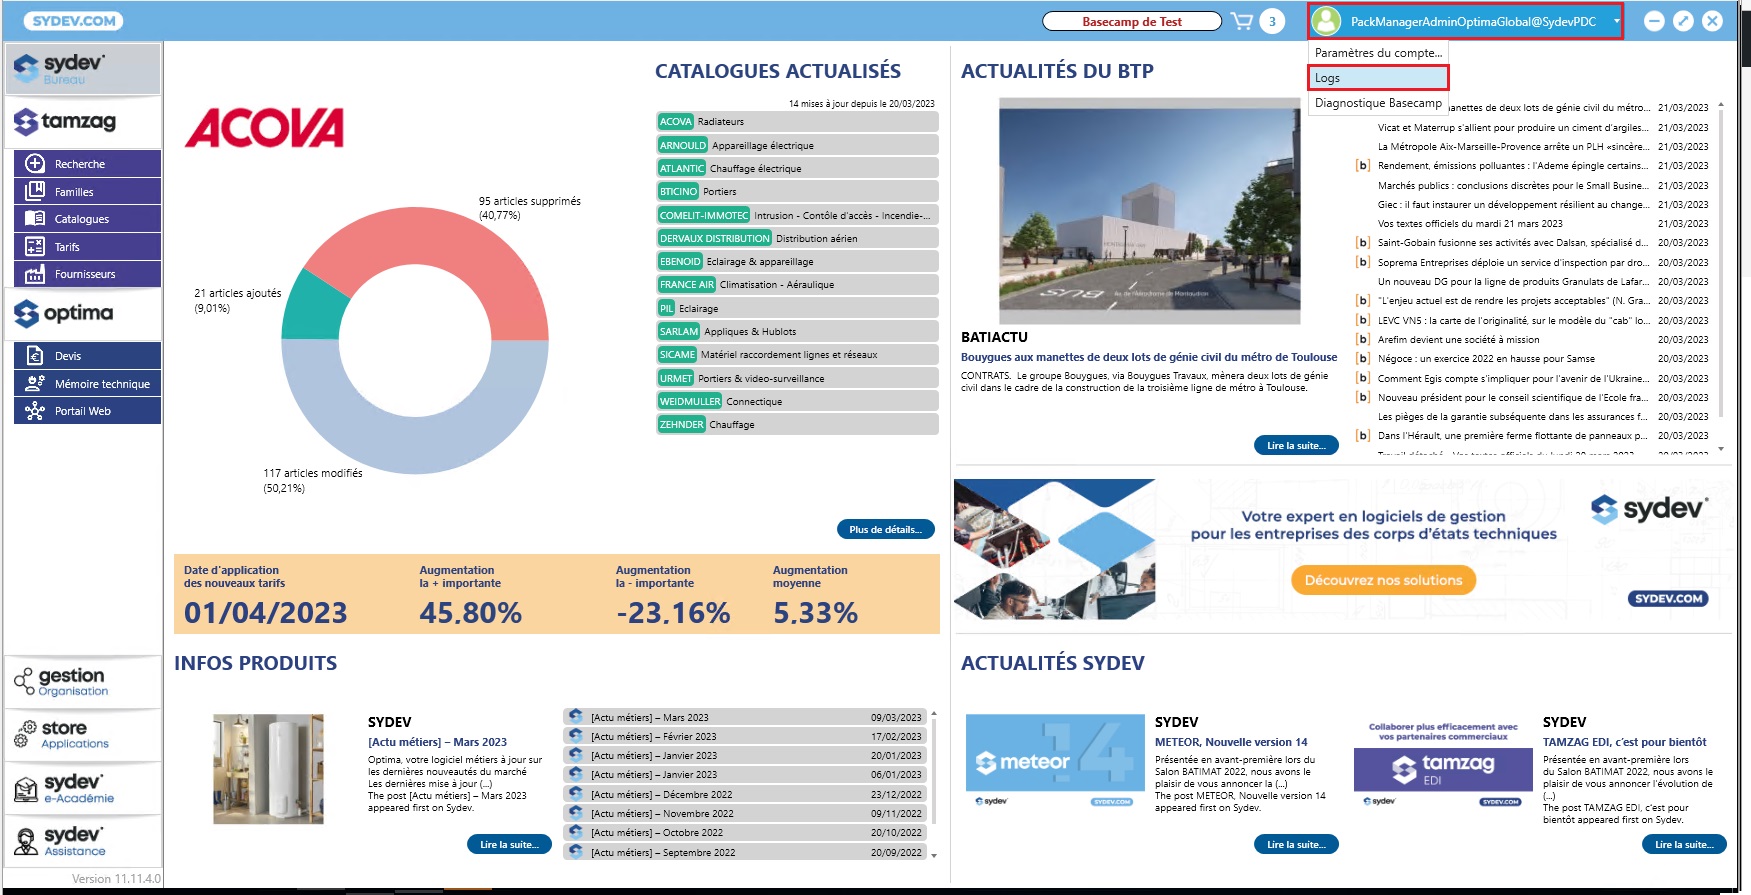1751x895 pixels.
Task: Open the ARNOULD Appareillage électrique catalogue
Action: [x=797, y=145]
